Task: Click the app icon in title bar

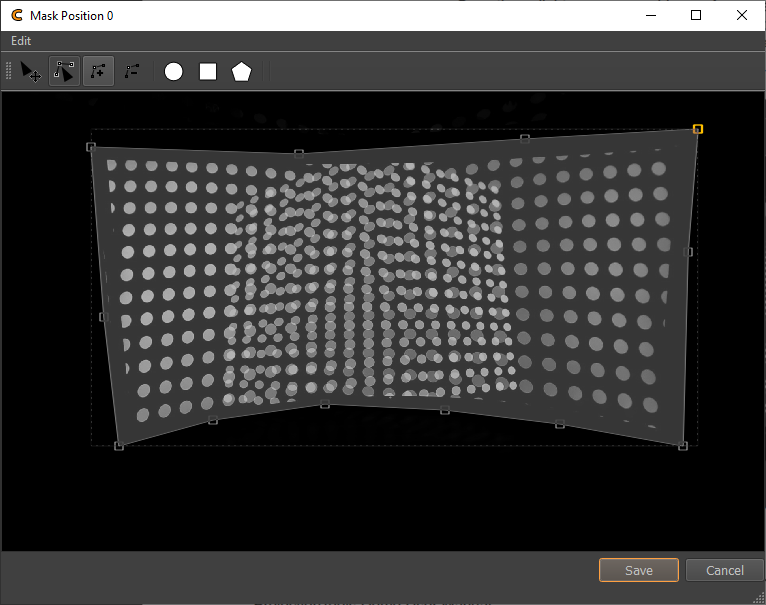Action: click(x=16, y=16)
